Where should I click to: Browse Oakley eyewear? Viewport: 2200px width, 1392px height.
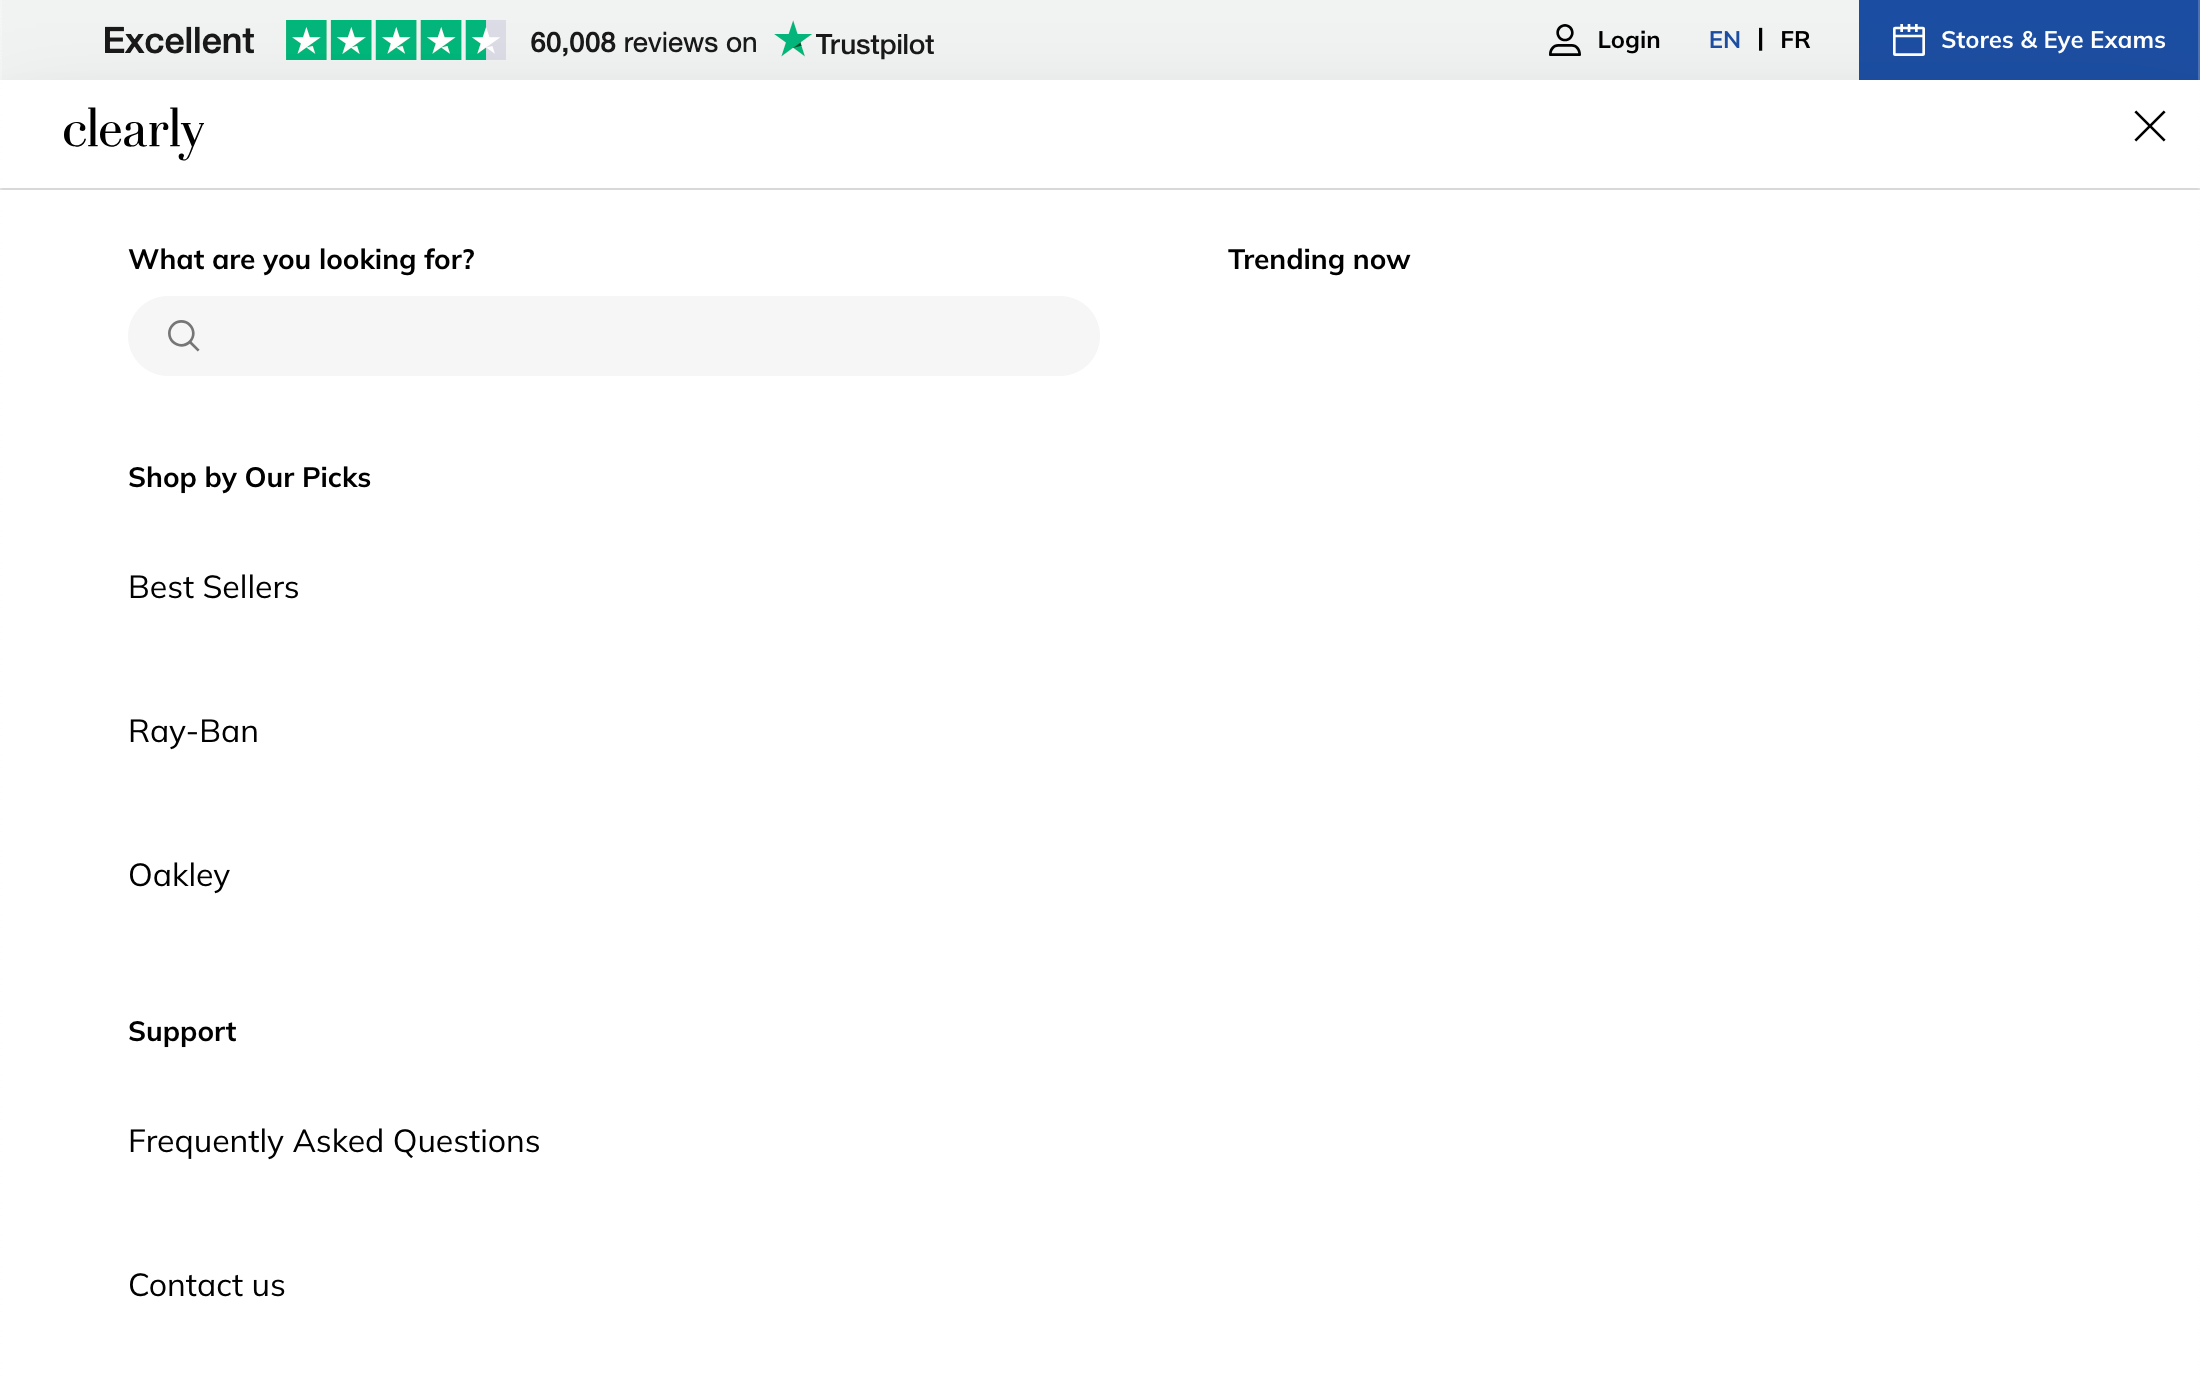[x=179, y=875]
